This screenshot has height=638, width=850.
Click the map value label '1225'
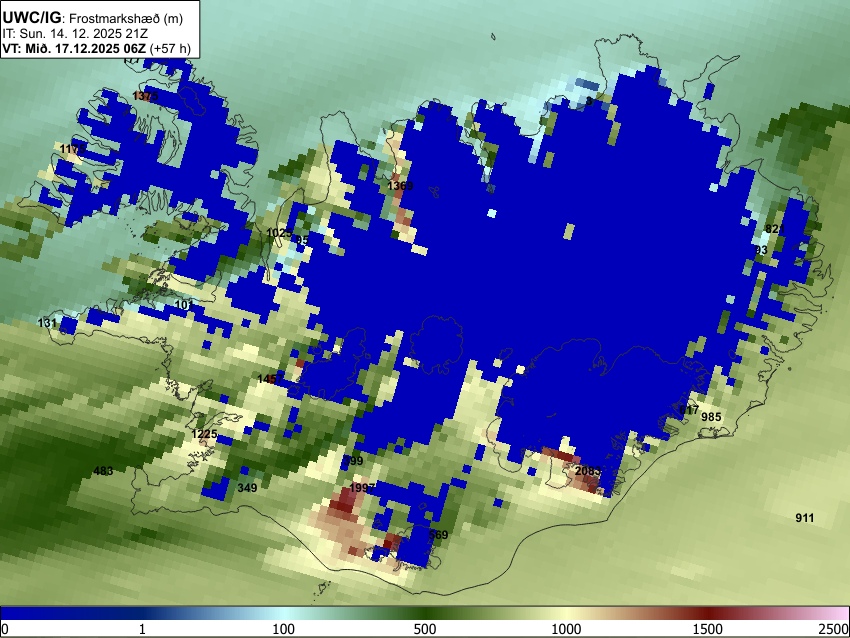[x=204, y=434]
